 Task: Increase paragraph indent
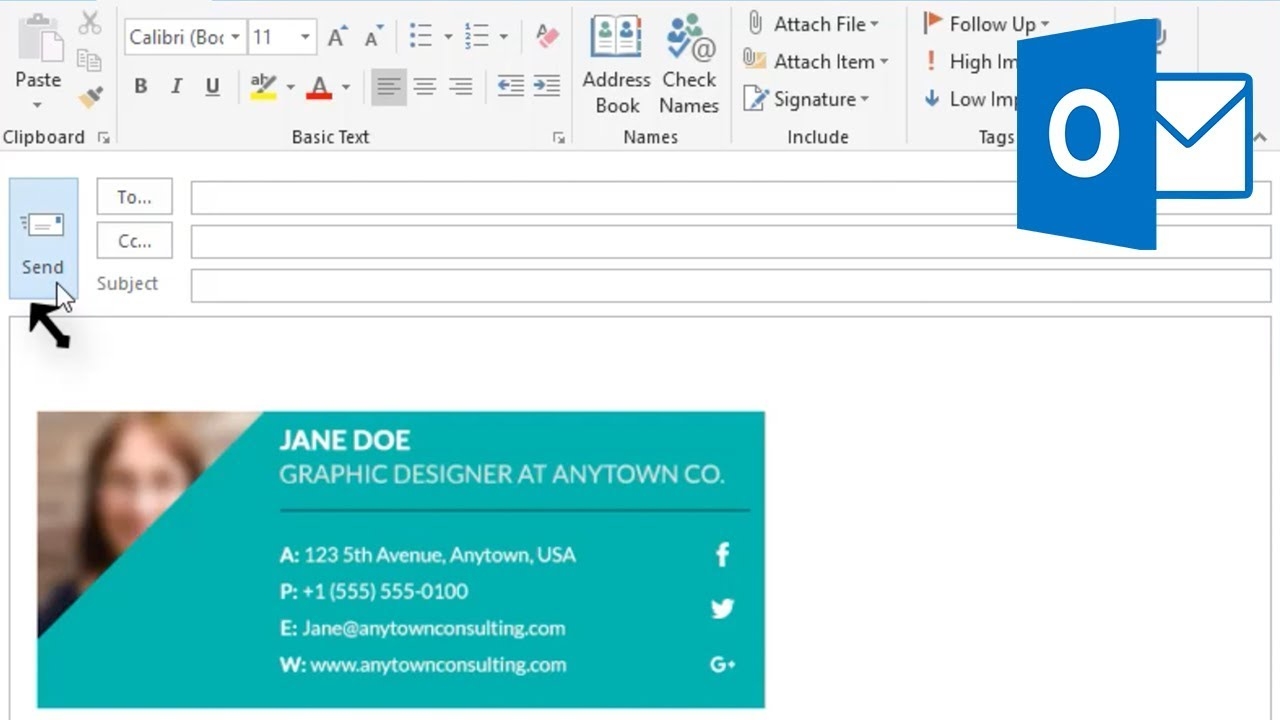coord(547,87)
